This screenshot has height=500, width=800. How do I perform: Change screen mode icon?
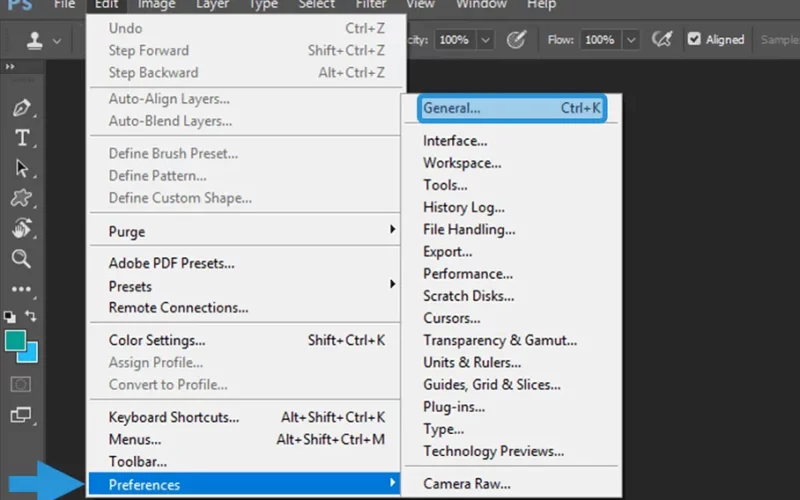[21, 415]
